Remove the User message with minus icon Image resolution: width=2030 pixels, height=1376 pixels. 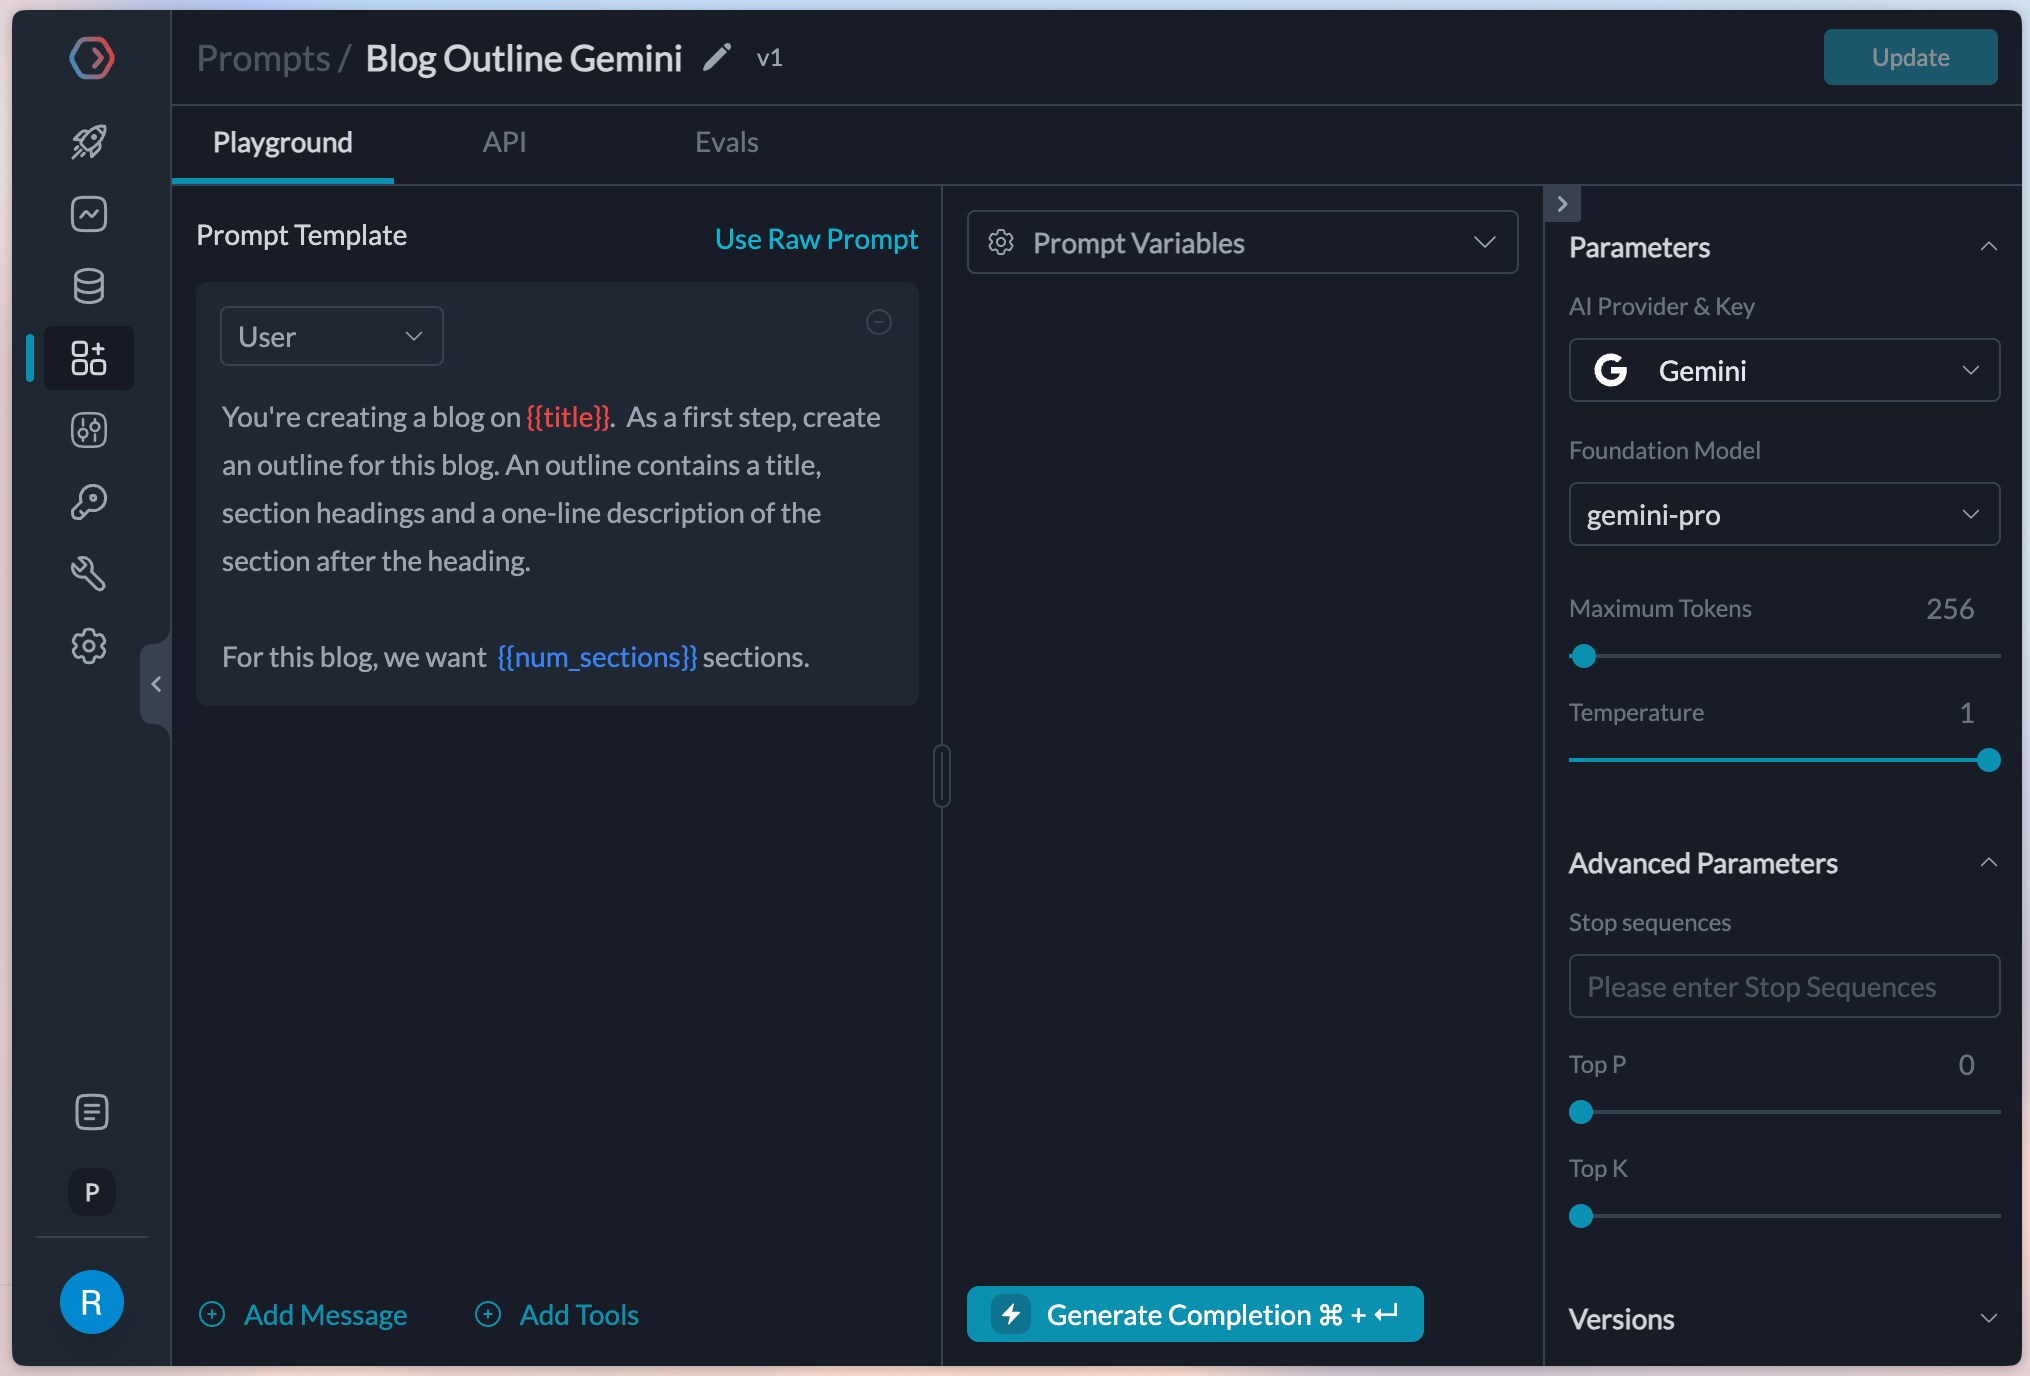[x=878, y=322]
